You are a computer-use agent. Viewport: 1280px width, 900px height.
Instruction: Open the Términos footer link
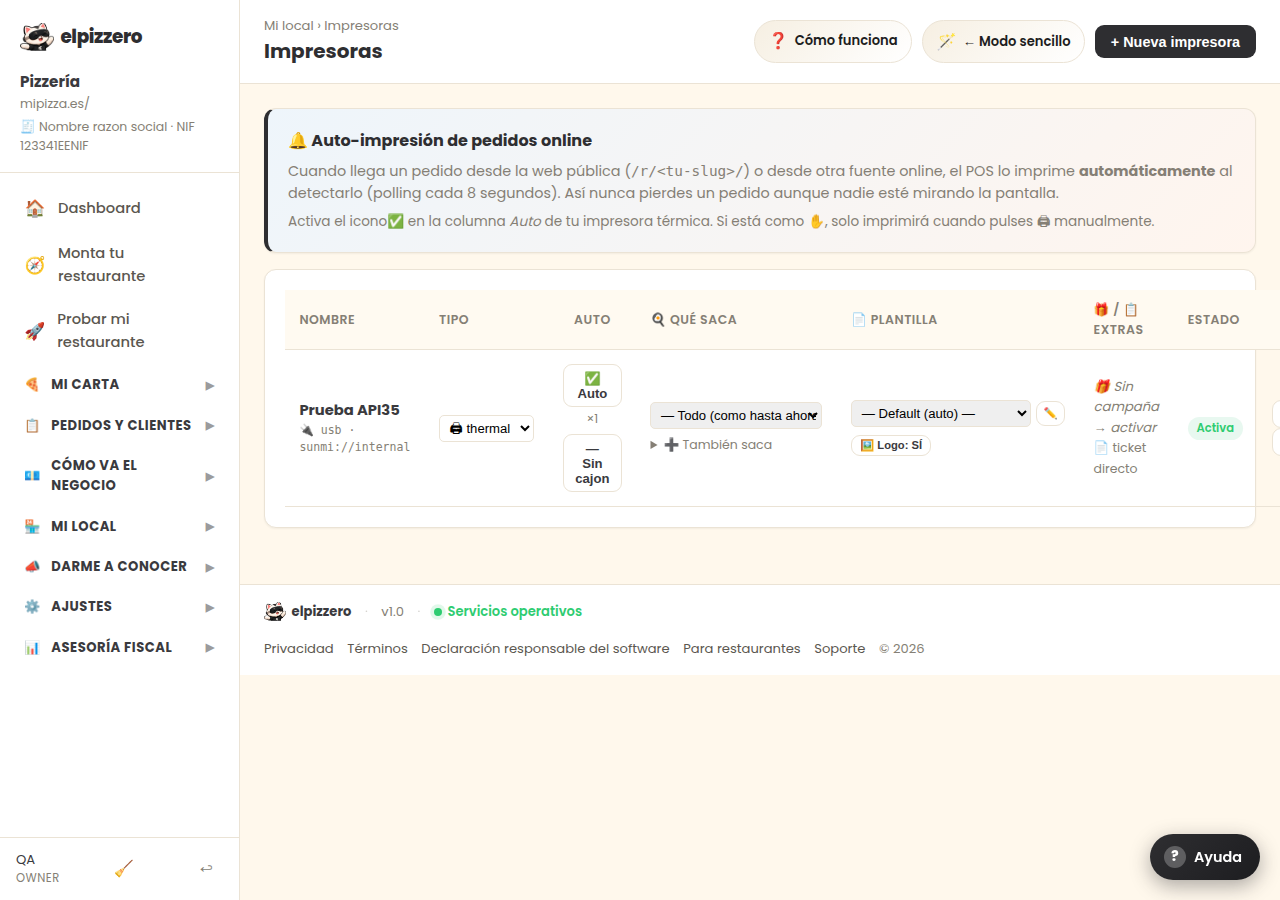(x=377, y=649)
